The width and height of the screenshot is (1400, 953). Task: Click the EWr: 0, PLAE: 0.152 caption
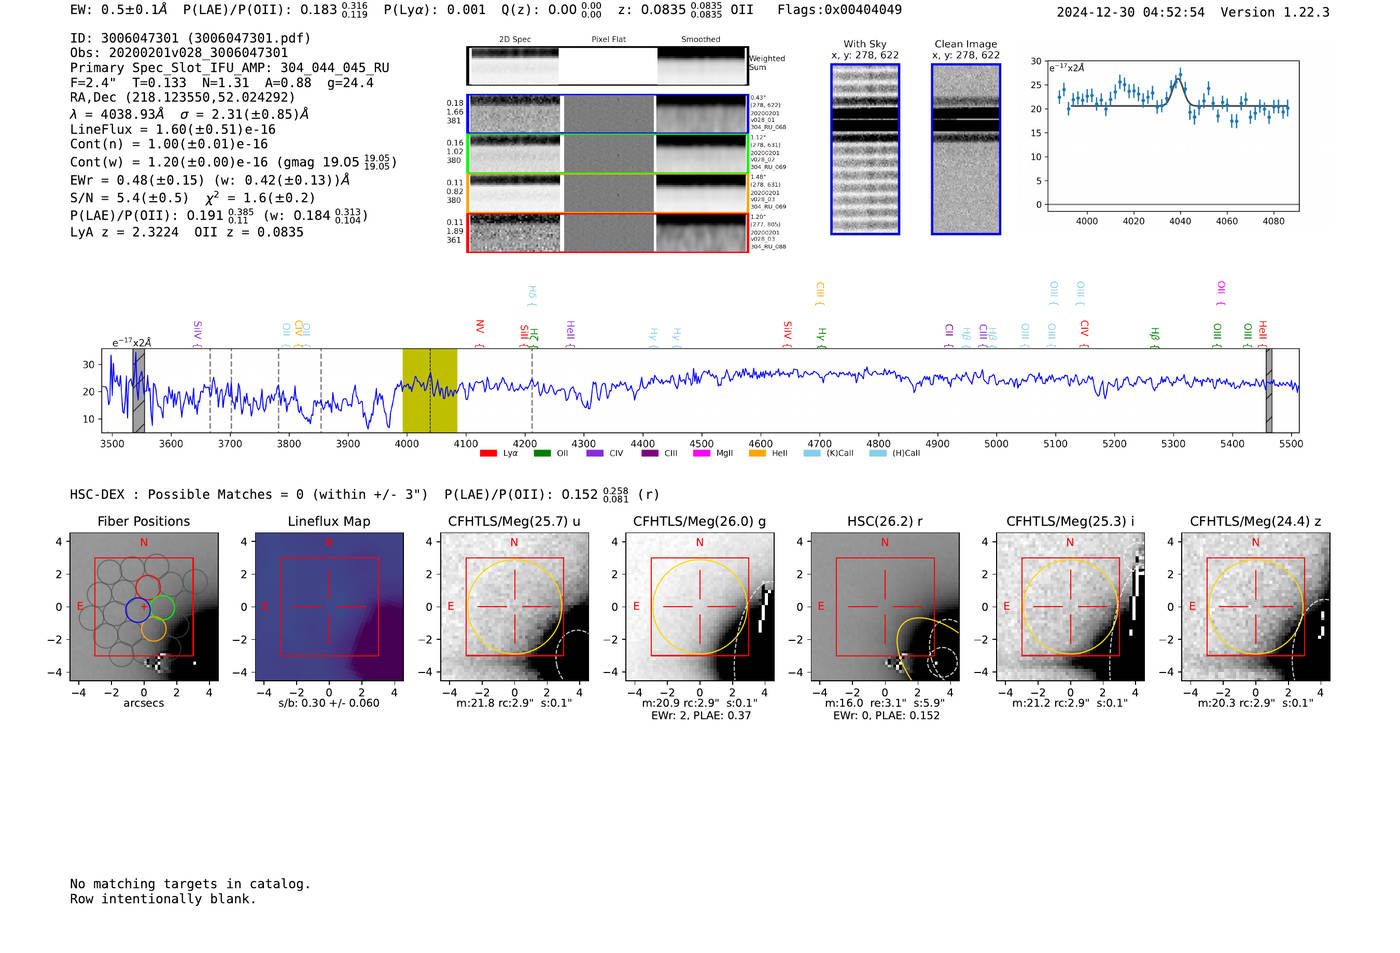(x=885, y=716)
